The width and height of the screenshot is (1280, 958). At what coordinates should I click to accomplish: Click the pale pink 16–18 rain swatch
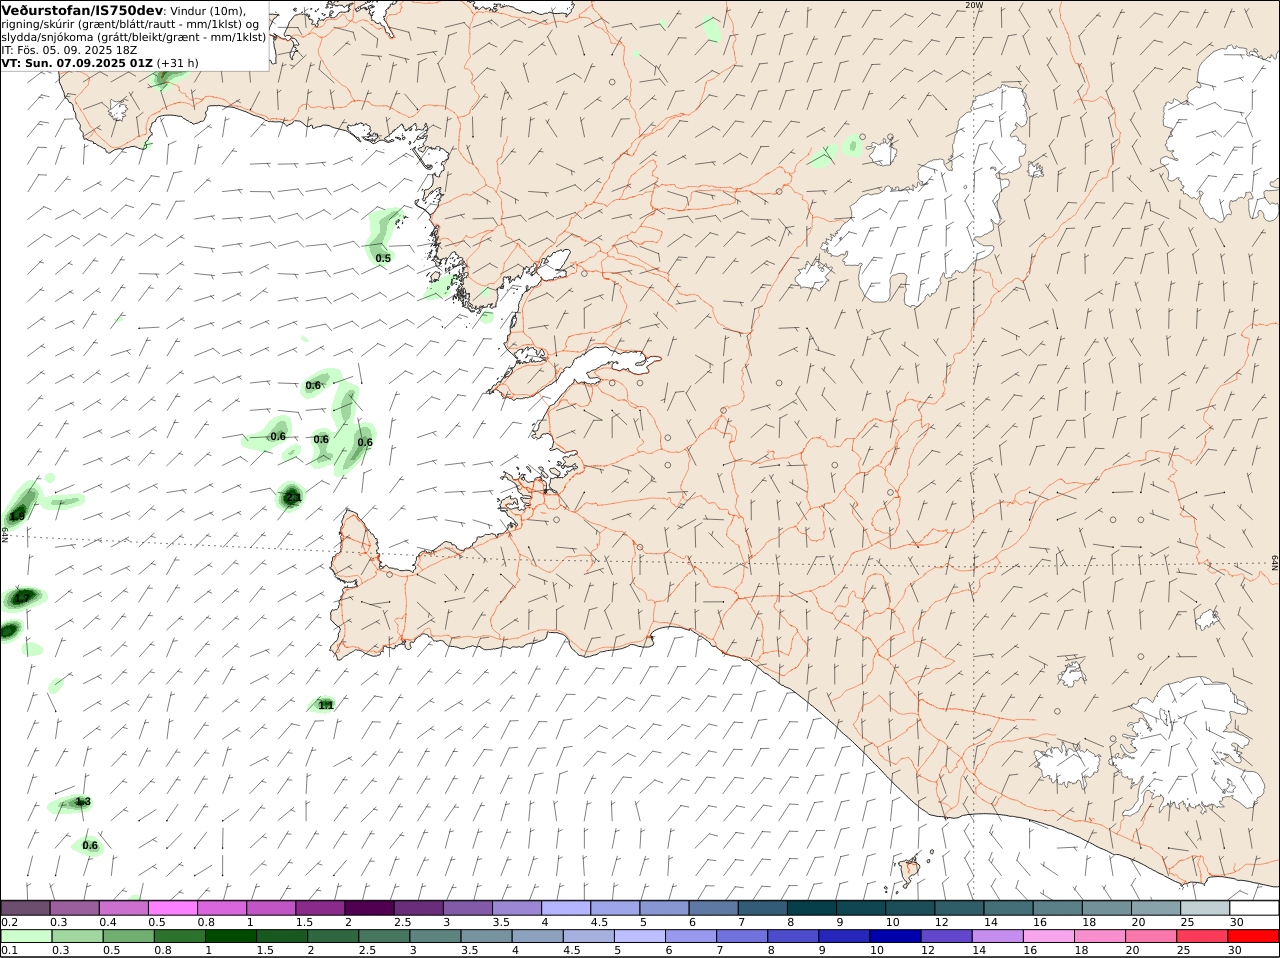[x=1049, y=936]
